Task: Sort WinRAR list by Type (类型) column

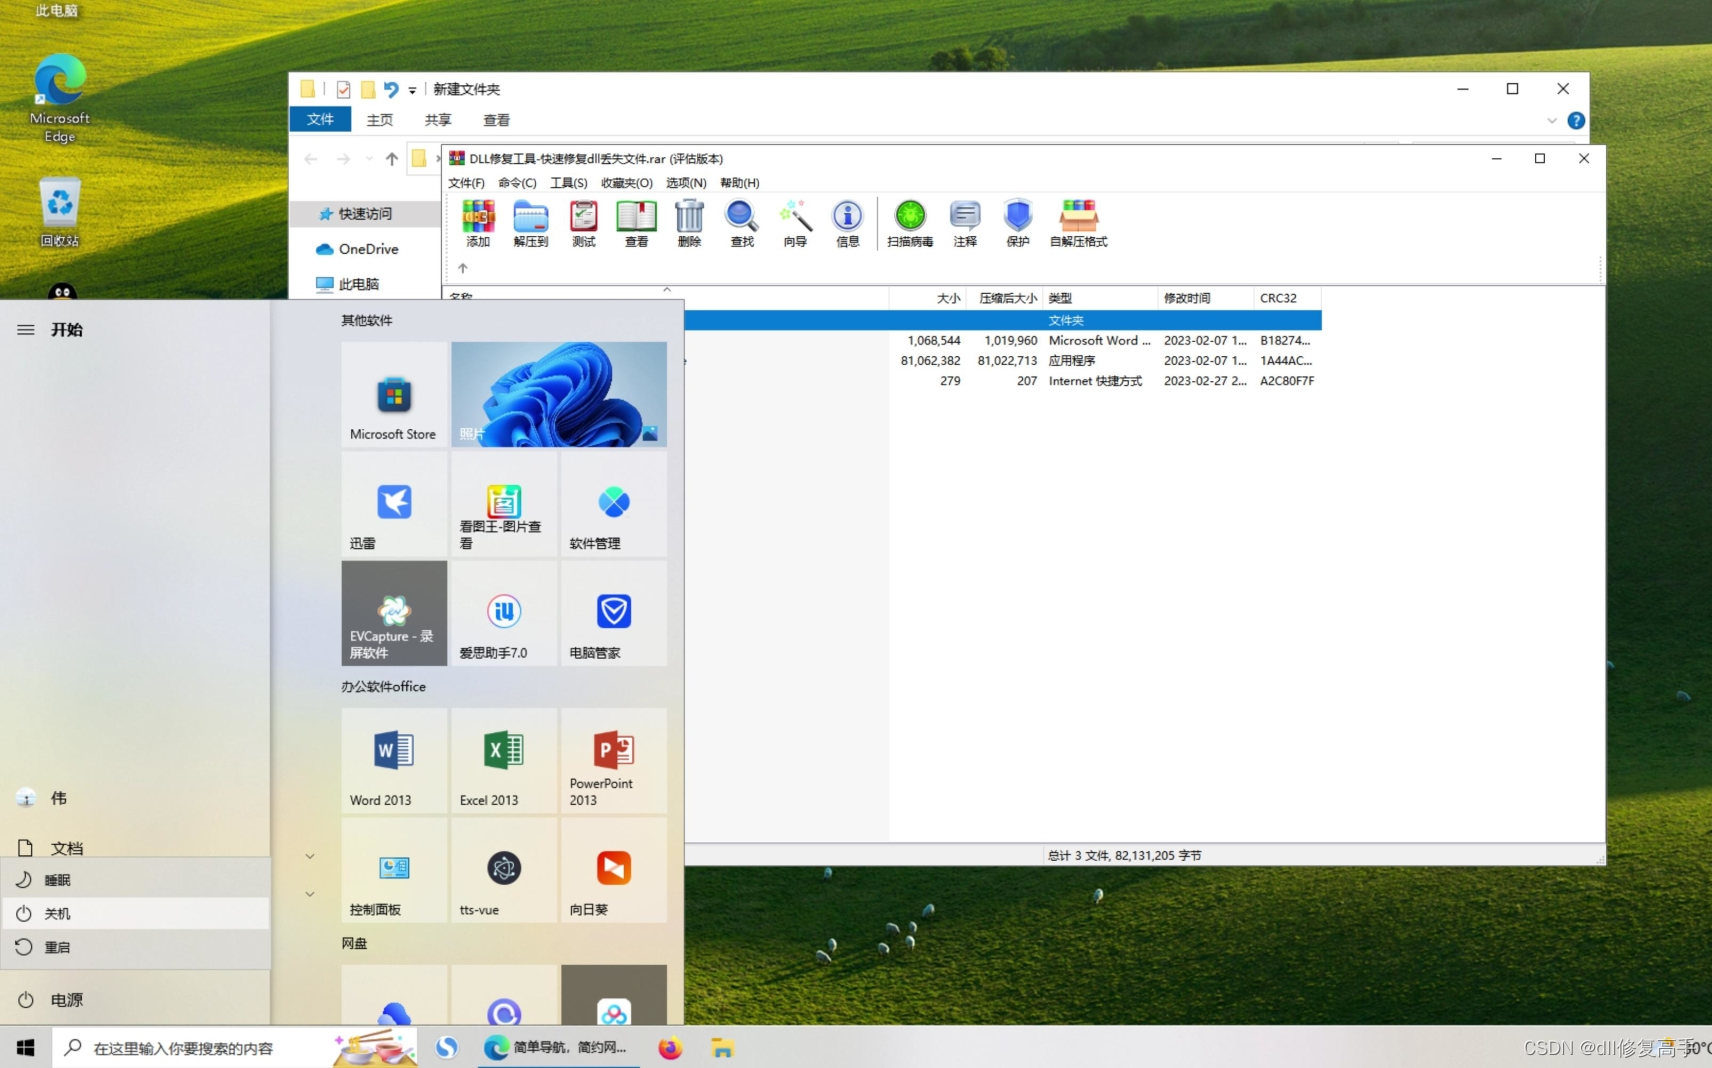Action: [x=1100, y=298]
